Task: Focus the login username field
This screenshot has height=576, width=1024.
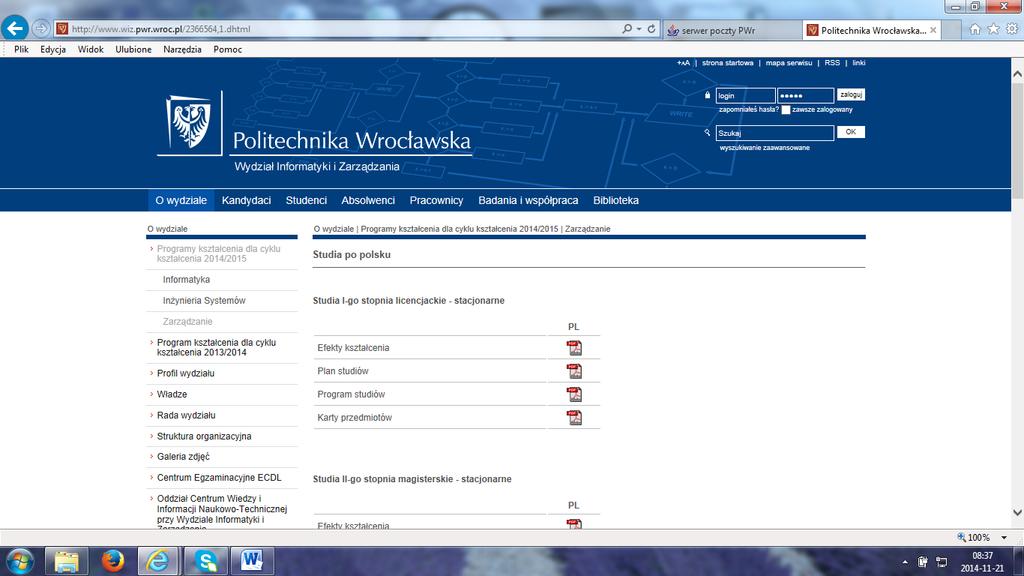Action: pyautogui.click(x=745, y=95)
